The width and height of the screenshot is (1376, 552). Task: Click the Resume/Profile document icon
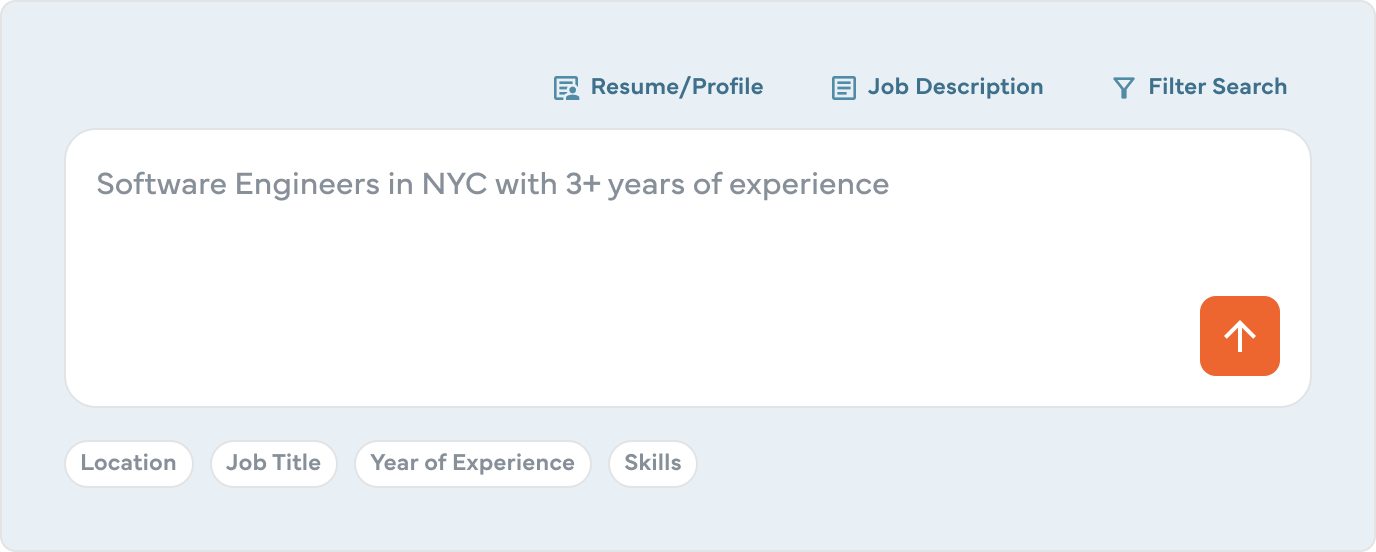click(567, 88)
